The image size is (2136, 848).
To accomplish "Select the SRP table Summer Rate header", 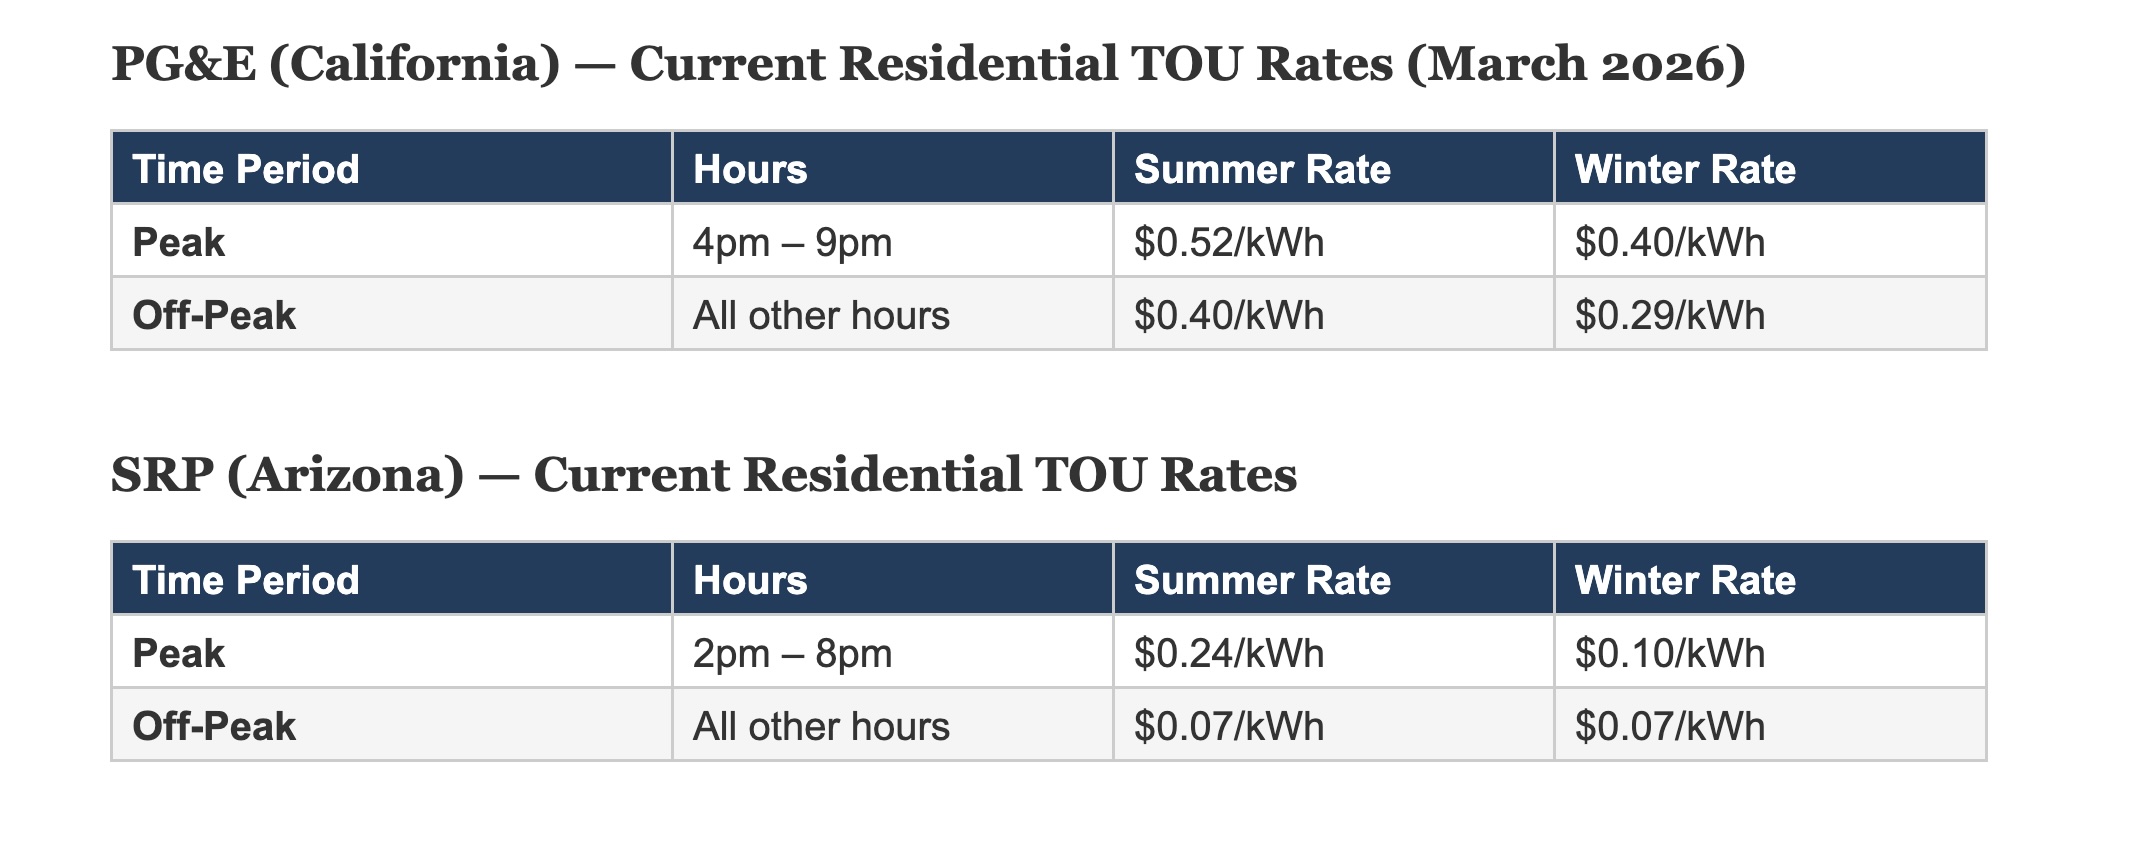I will click(1262, 580).
